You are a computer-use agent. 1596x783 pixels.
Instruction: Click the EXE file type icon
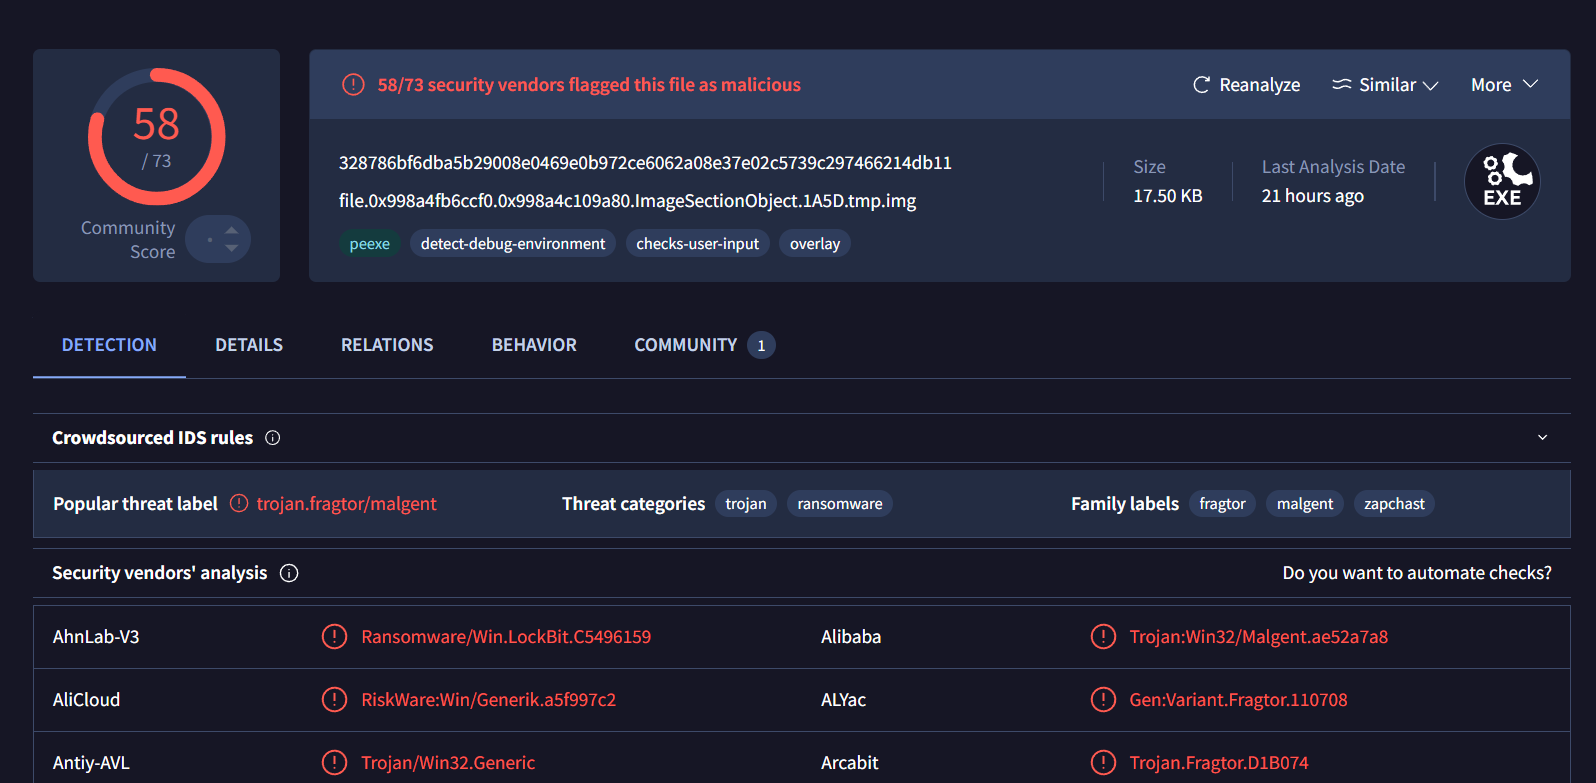point(1502,182)
